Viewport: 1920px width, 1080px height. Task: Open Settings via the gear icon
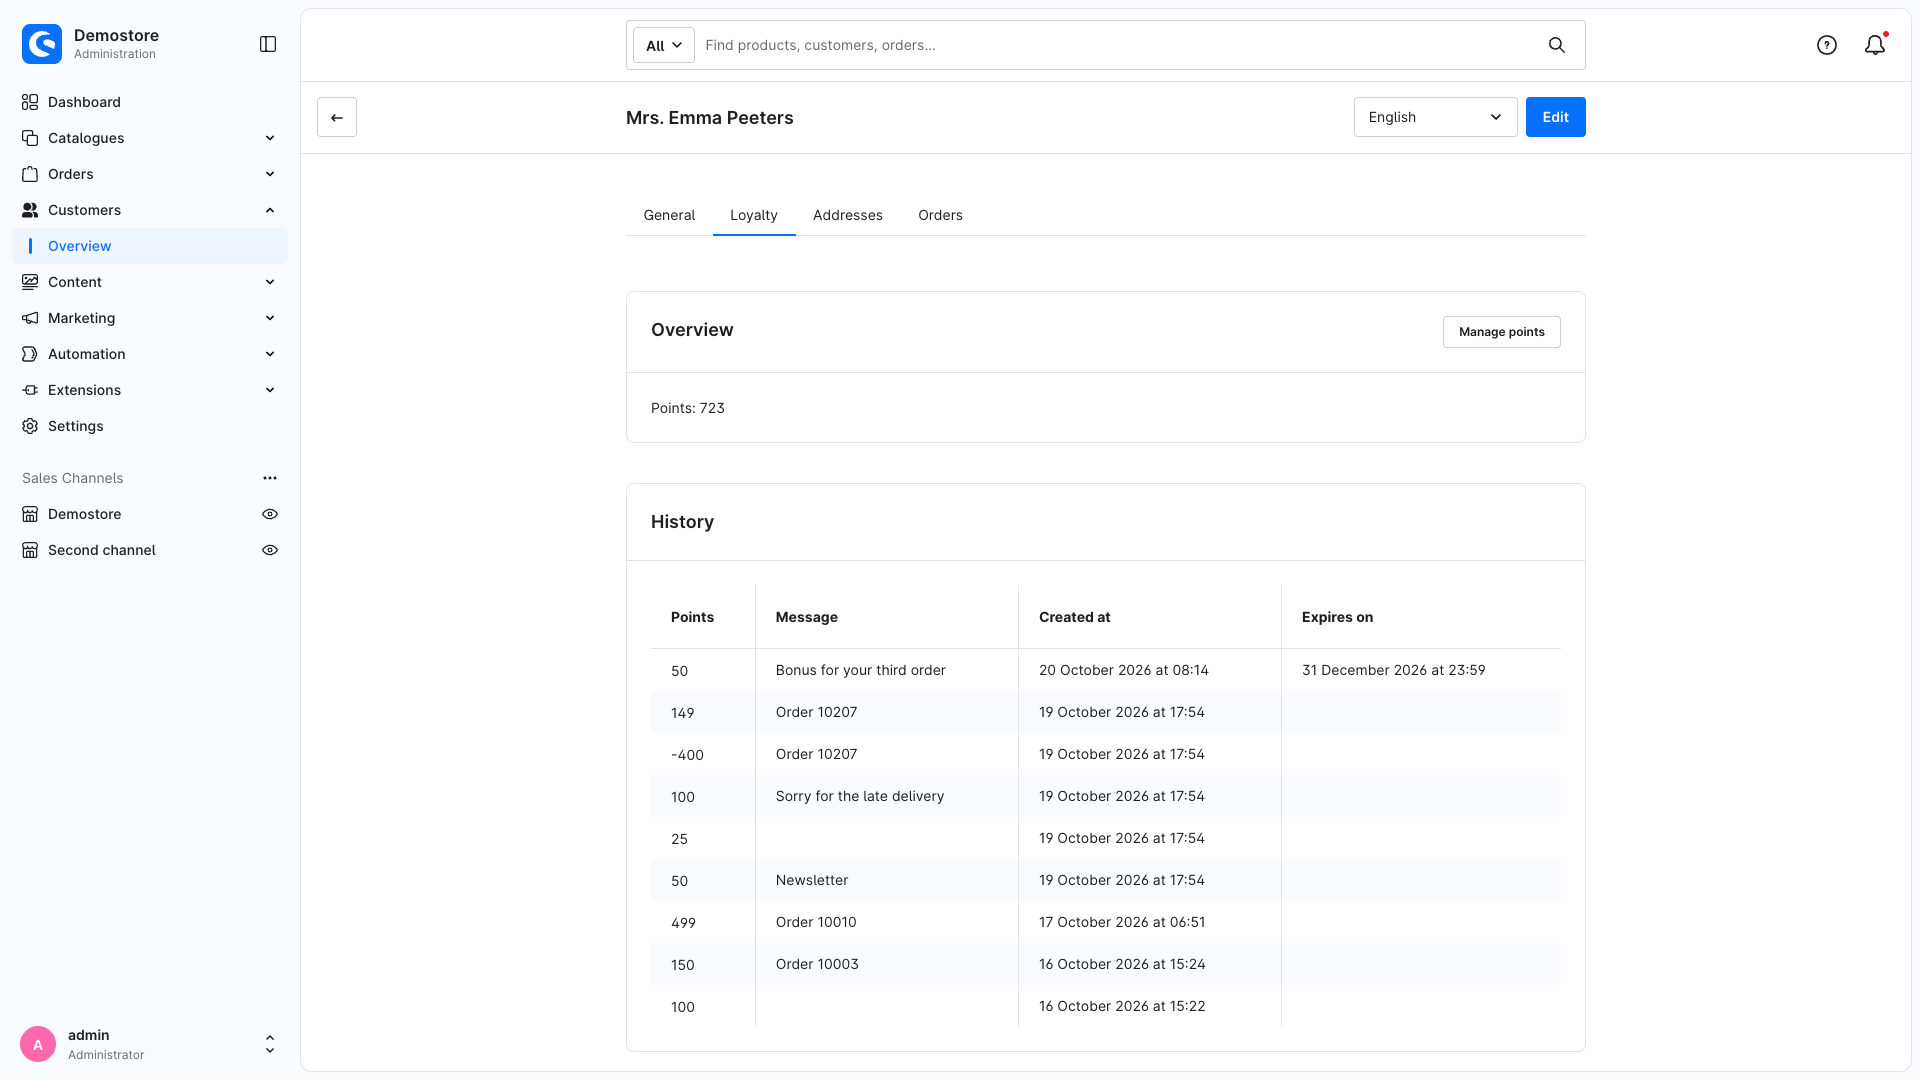30,426
